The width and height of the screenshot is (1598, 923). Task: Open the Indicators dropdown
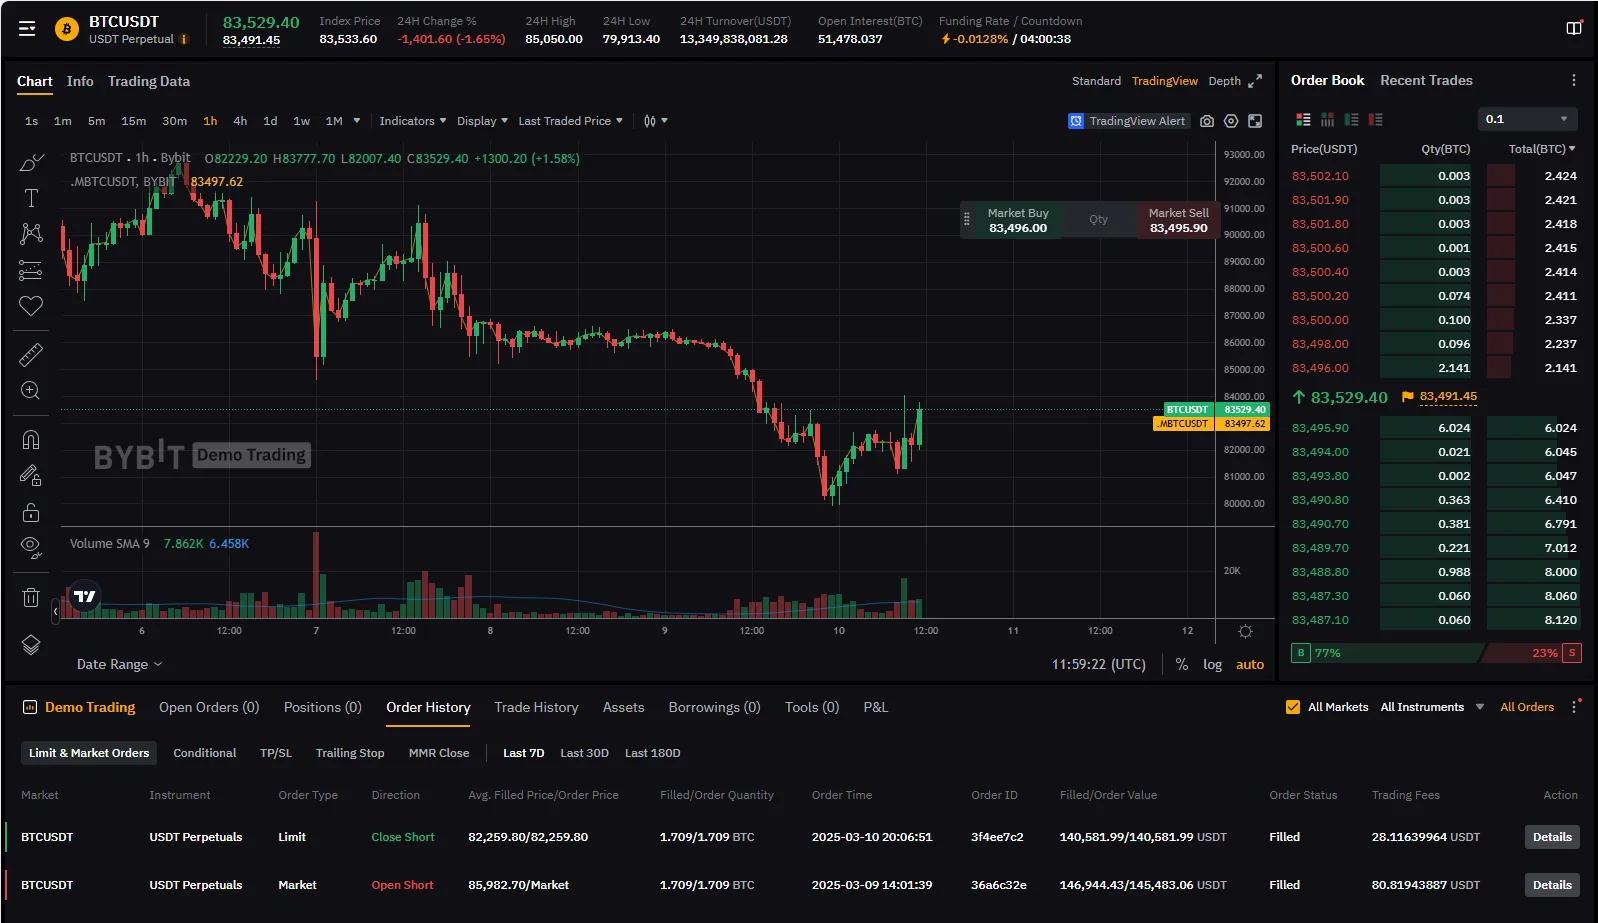[x=412, y=121]
